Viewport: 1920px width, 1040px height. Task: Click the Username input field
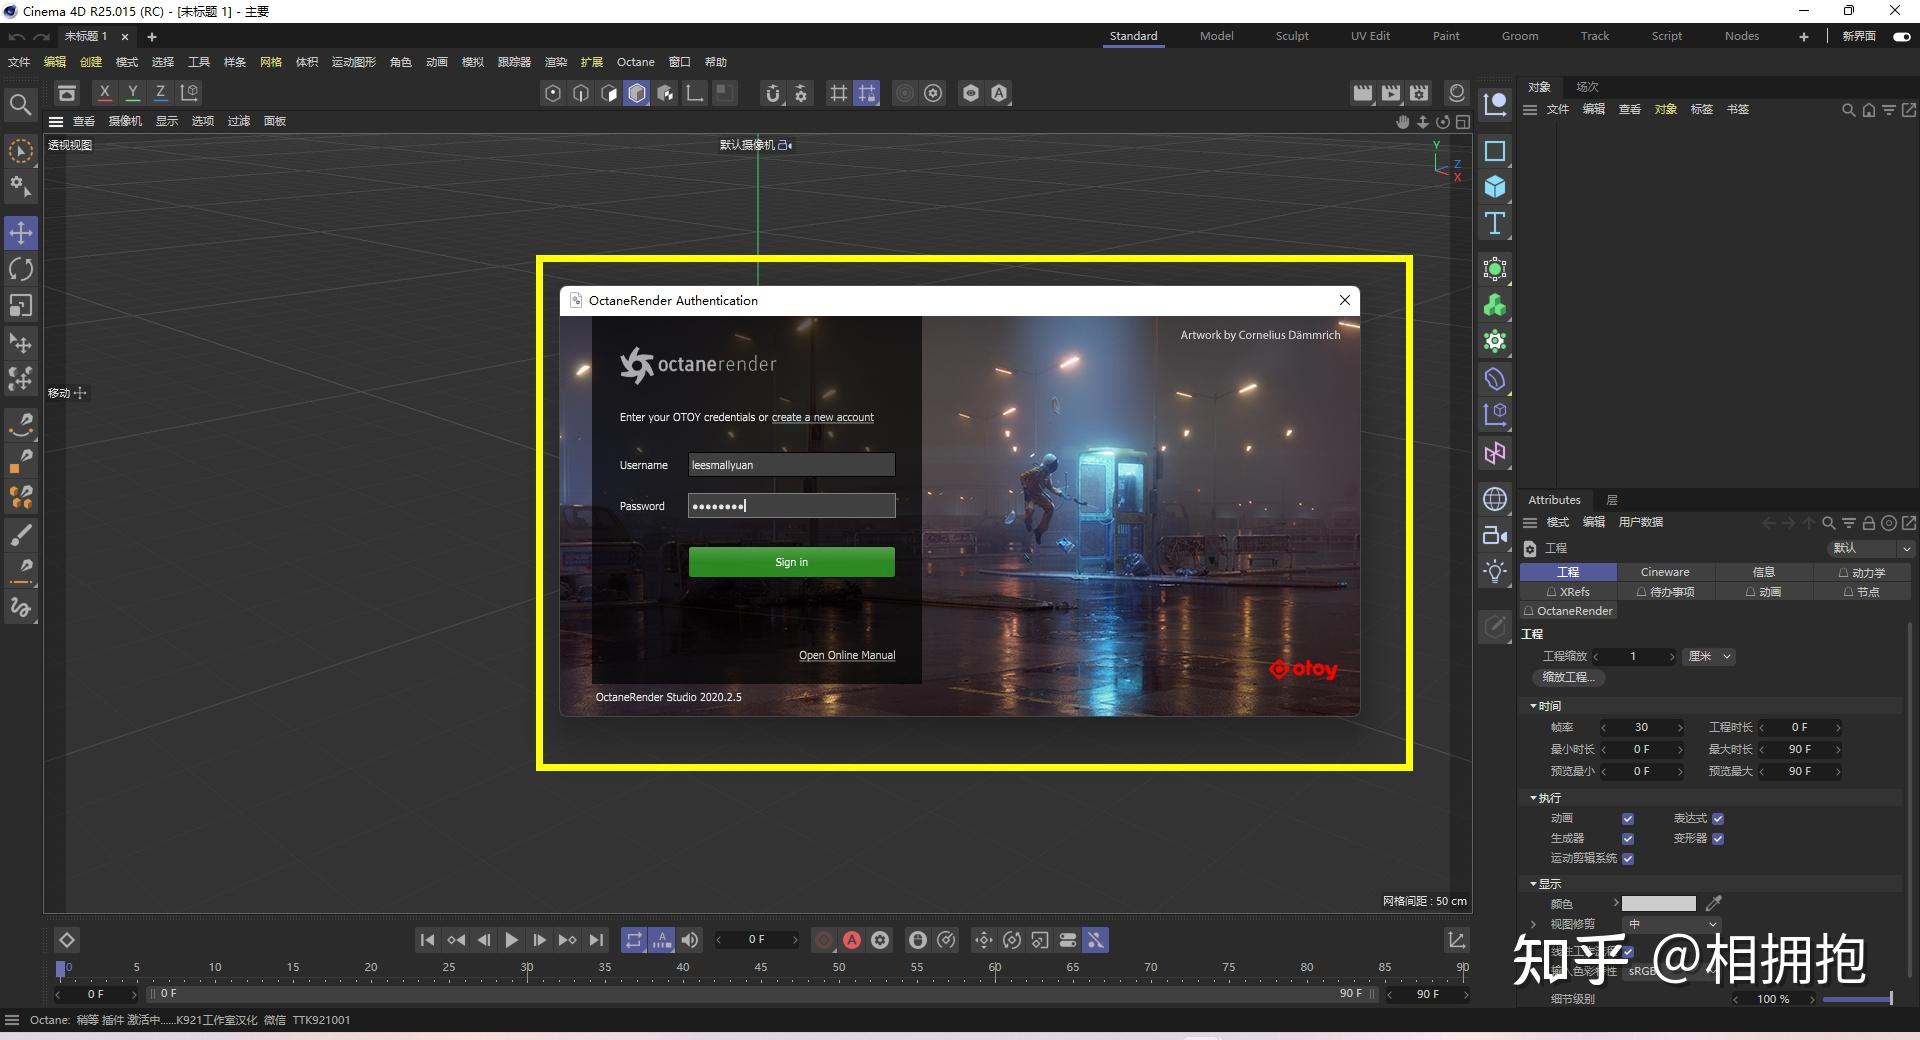point(791,465)
